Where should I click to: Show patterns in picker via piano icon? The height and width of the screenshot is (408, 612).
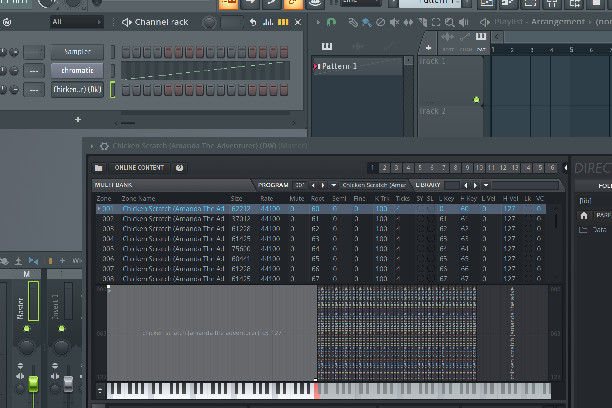(x=327, y=46)
